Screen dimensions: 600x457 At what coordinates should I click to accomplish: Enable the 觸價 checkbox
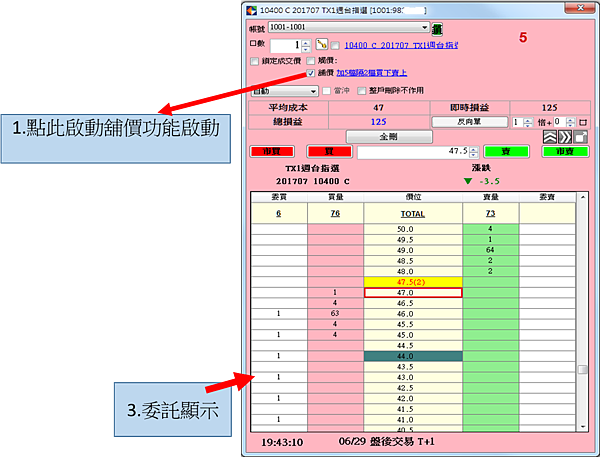click(x=311, y=61)
